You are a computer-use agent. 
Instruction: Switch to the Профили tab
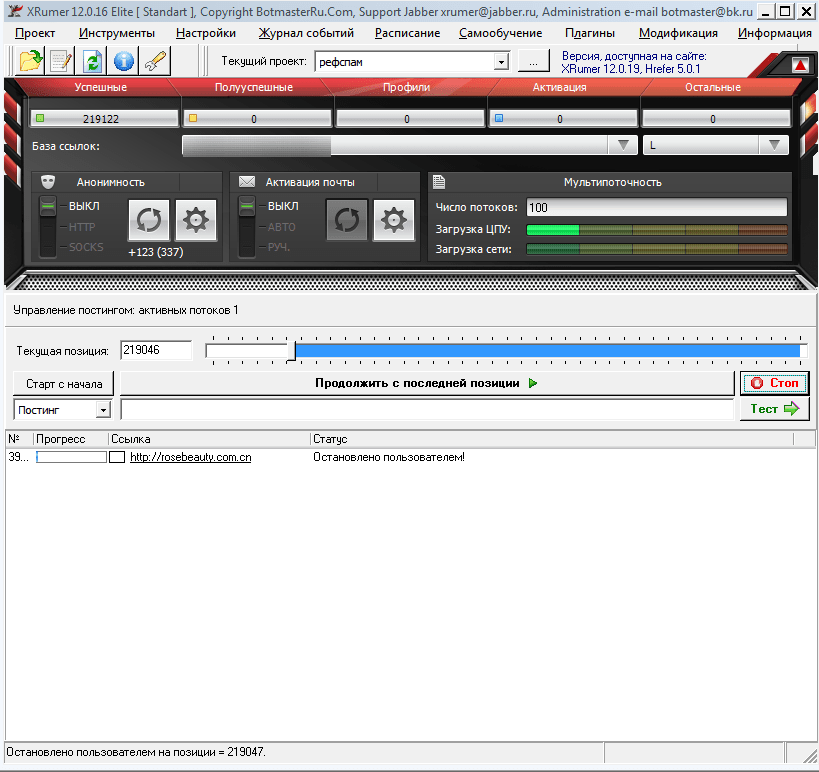coord(406,87)
